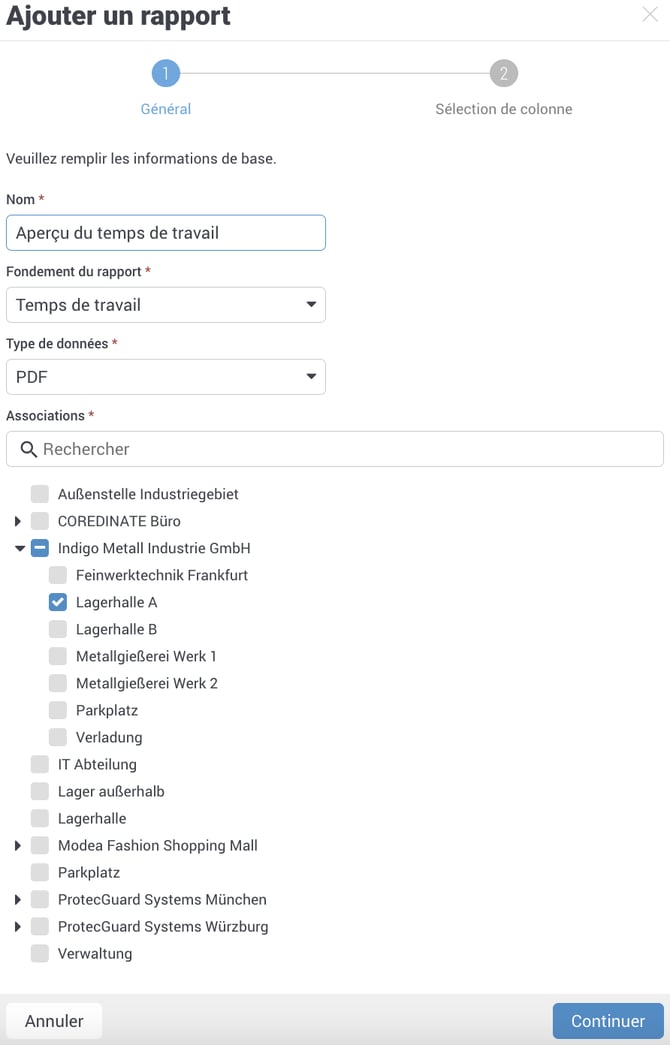Screen dimensions: 670x1045
Task: Expand Modea Fashion Shopping Mall
Action: 18,845
